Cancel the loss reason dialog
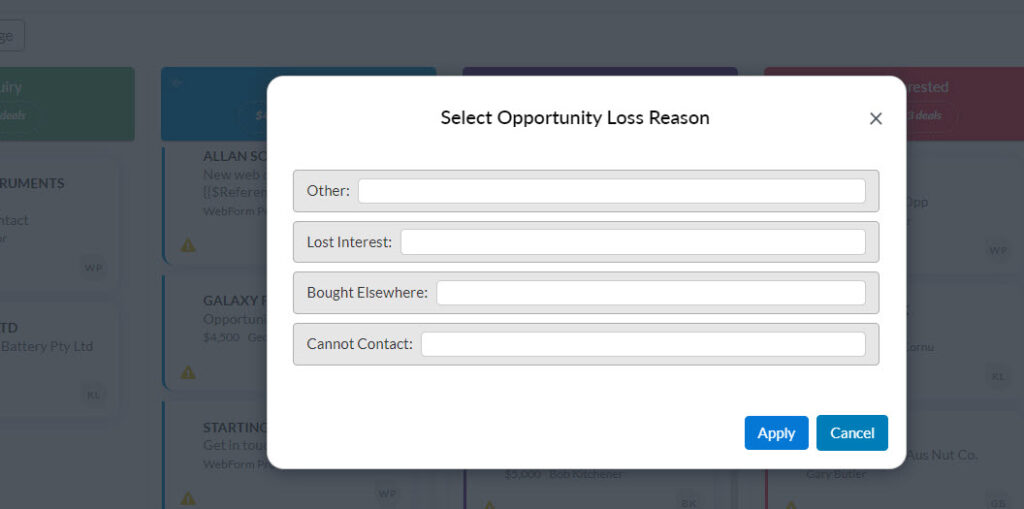 pos(852,433)
